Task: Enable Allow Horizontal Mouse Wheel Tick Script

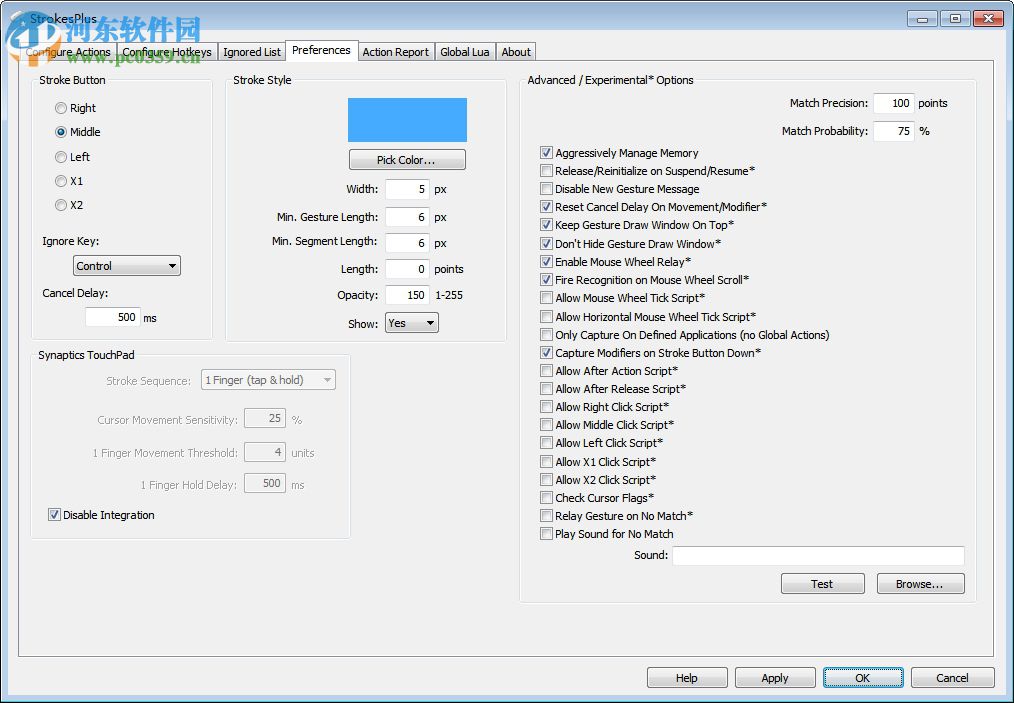Action: click(546, 317)
